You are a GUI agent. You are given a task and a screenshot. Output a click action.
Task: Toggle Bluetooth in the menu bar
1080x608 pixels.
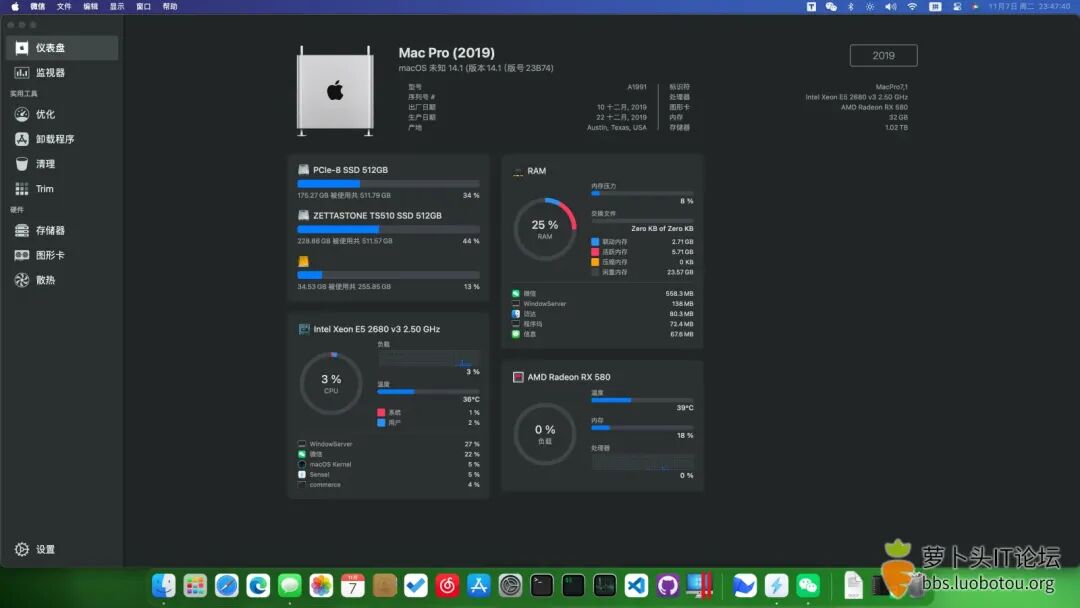pos(851,6)
